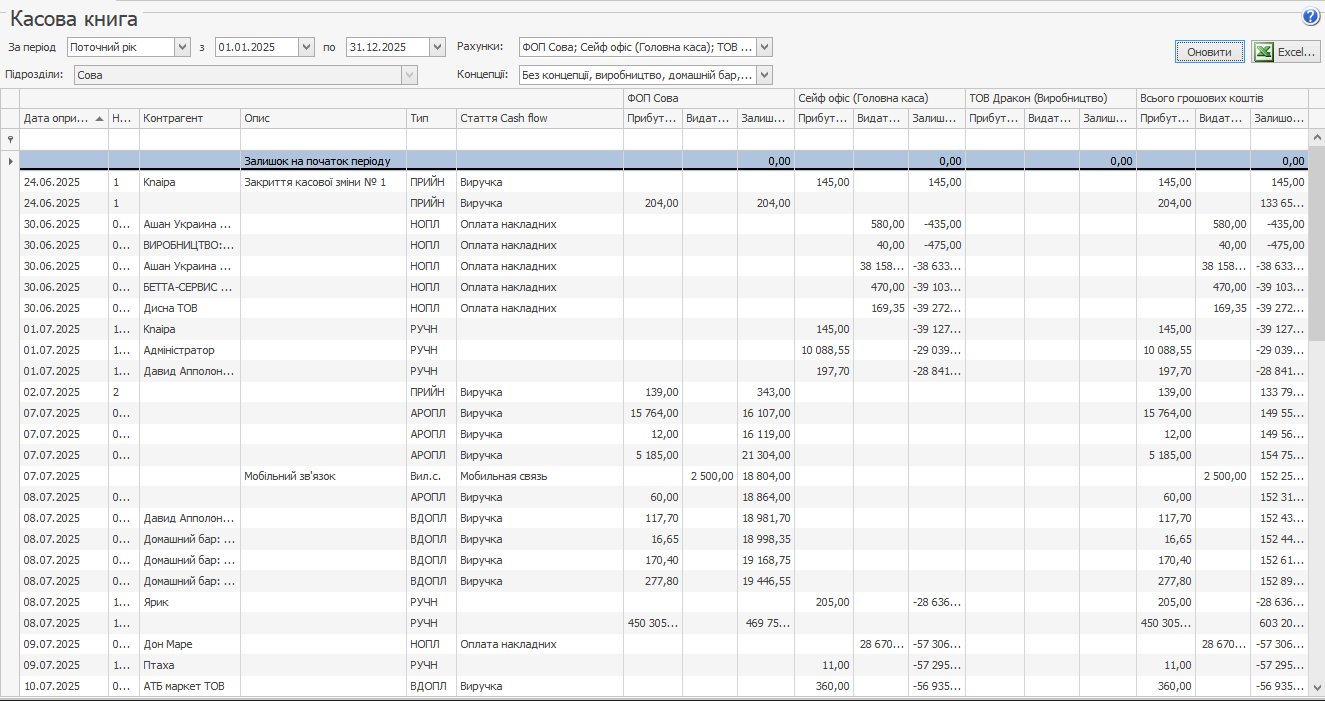1325x701 pixels.
Task: Click the filter cell under the Опис column
Action: coord(323,139)
